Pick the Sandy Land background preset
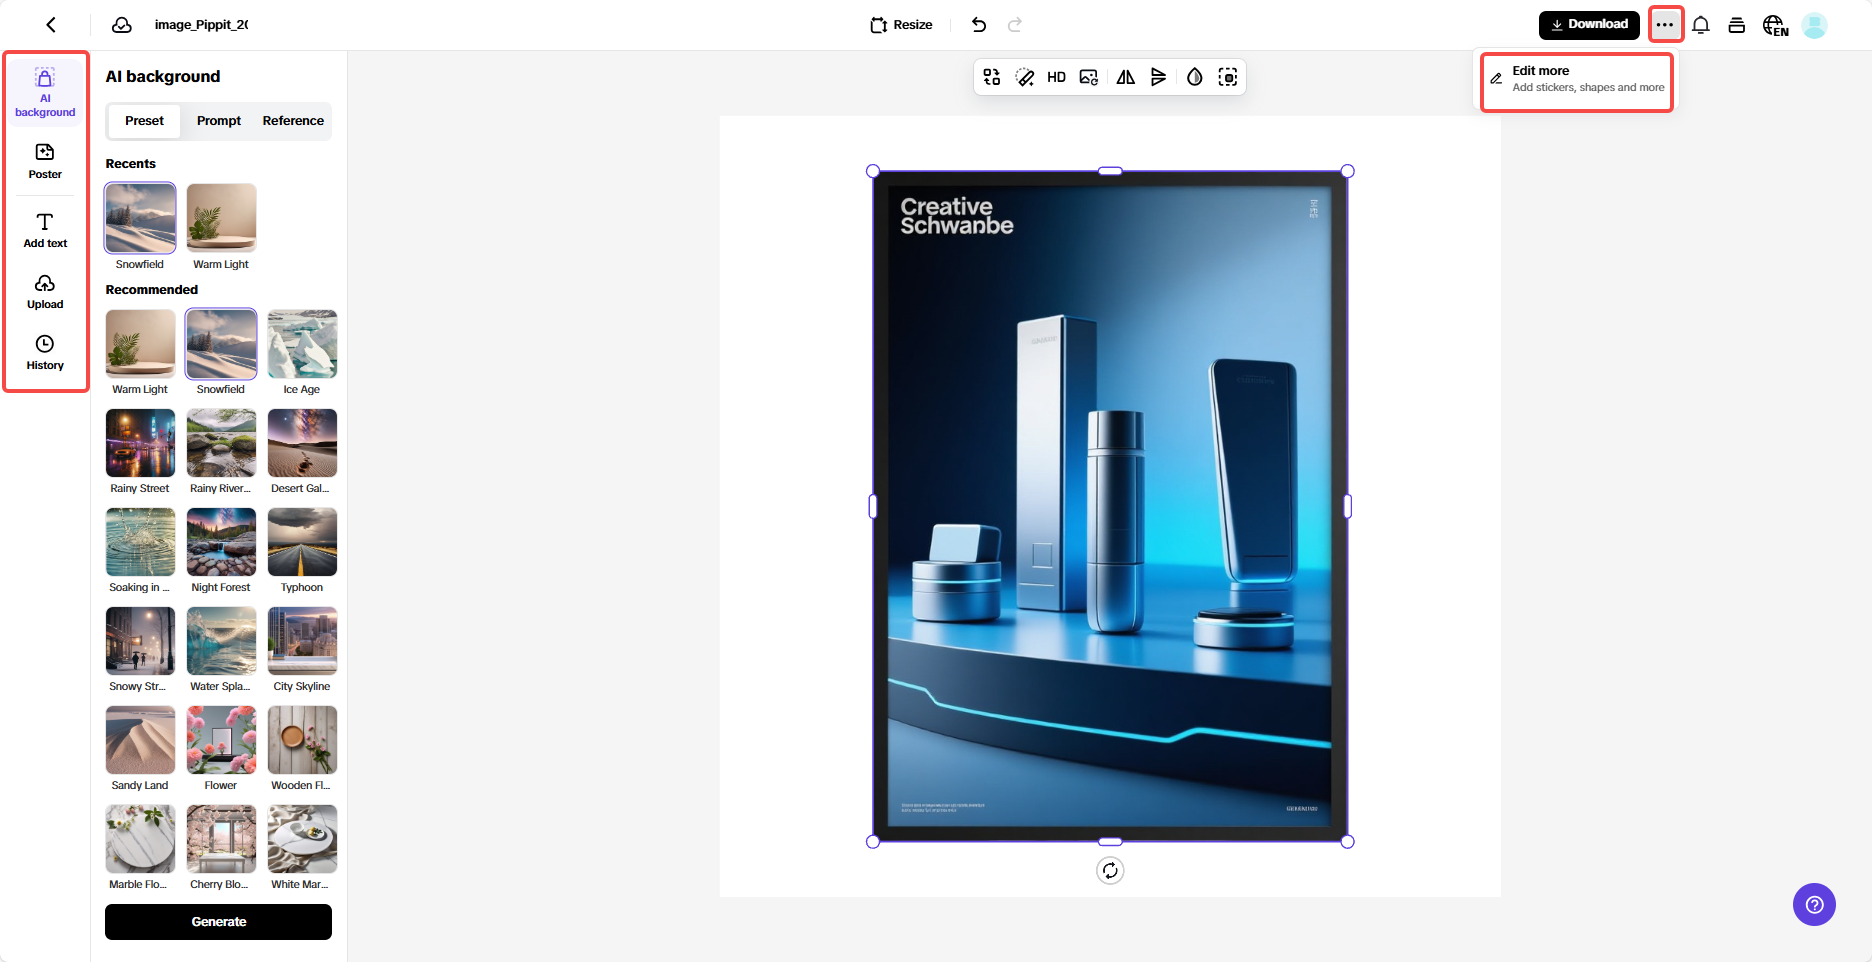This screenshot has height=962, width=1872. [x=140, y=739]
